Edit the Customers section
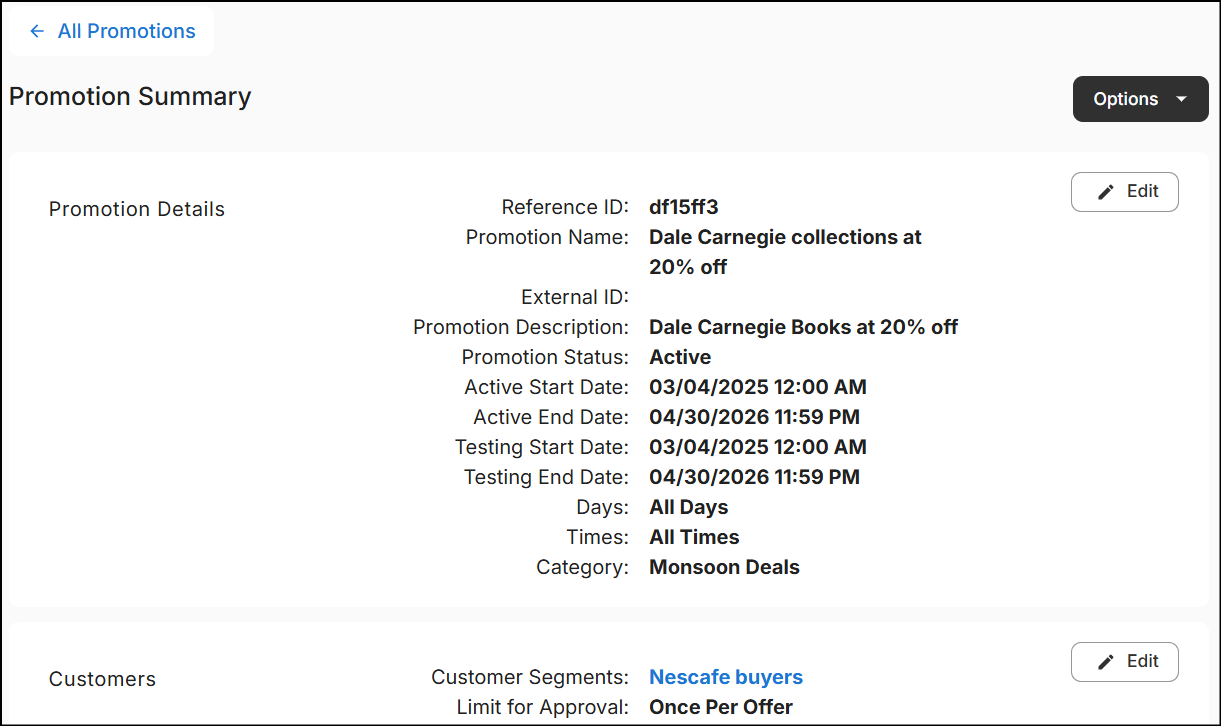The width and height of the screenshot is (1221, 726). pyautogui.click(x=1124, y=662)
